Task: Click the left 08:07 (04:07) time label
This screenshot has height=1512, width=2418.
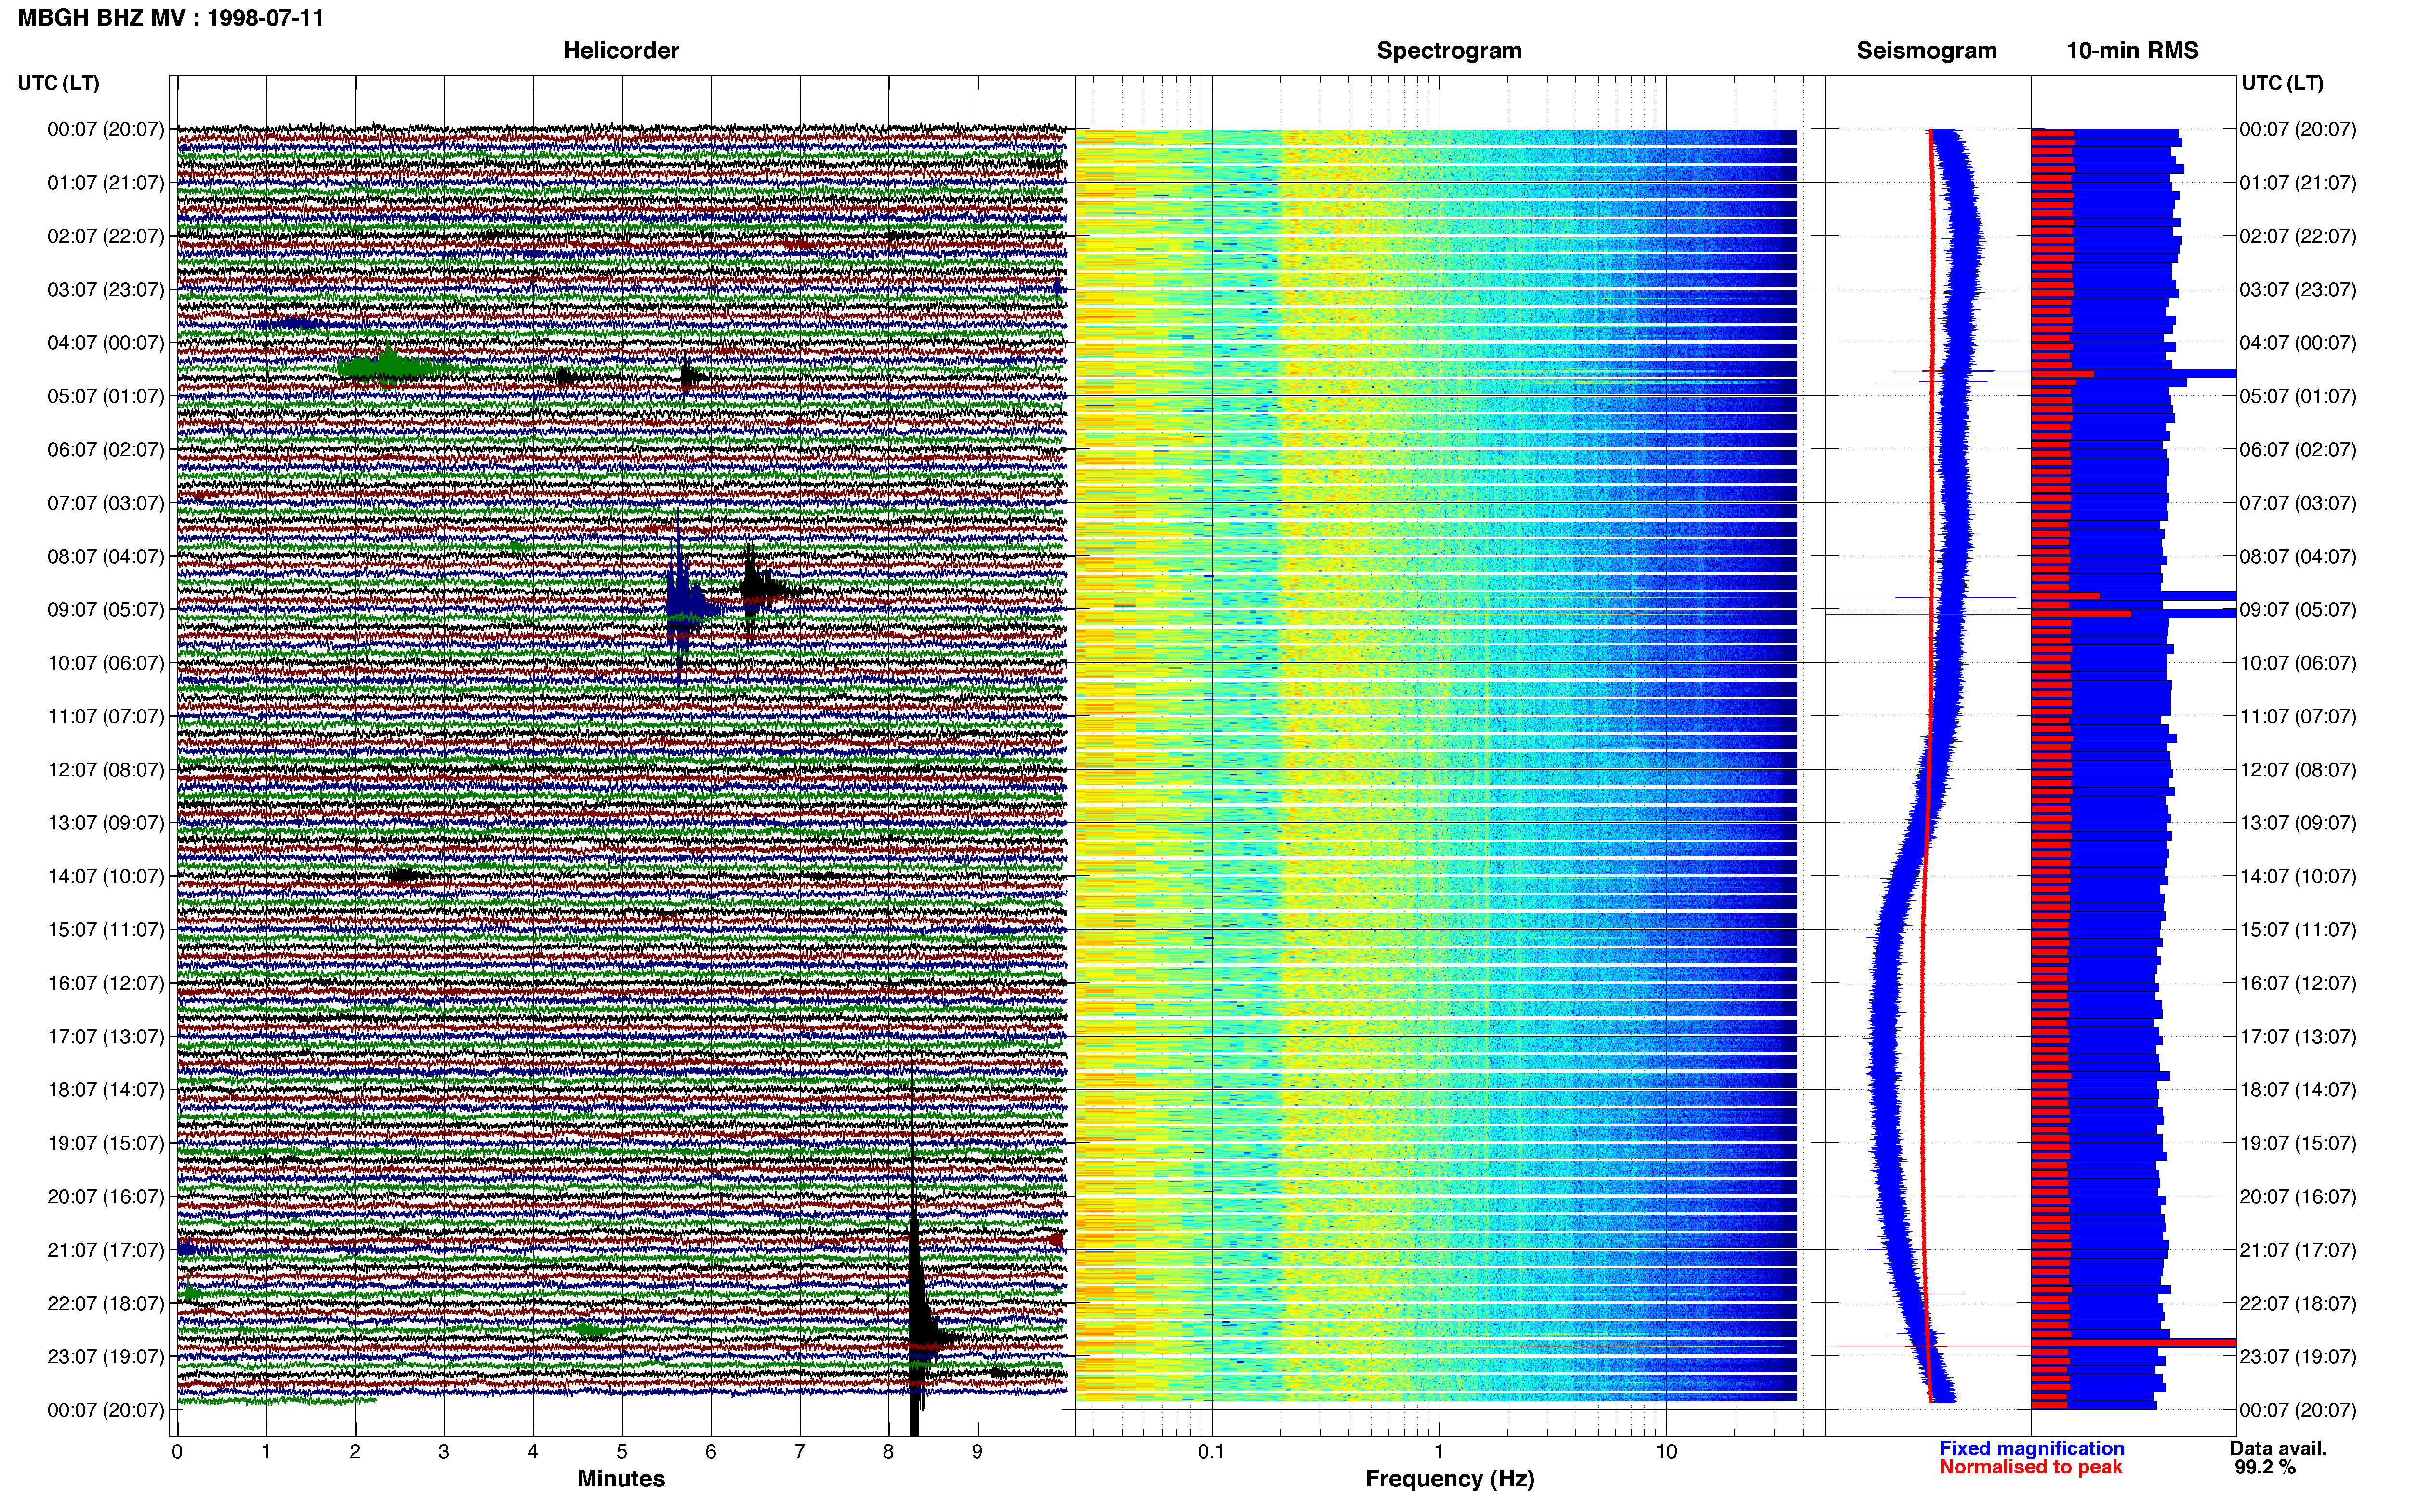Action: pyautogui.click(x=106, y=556)
